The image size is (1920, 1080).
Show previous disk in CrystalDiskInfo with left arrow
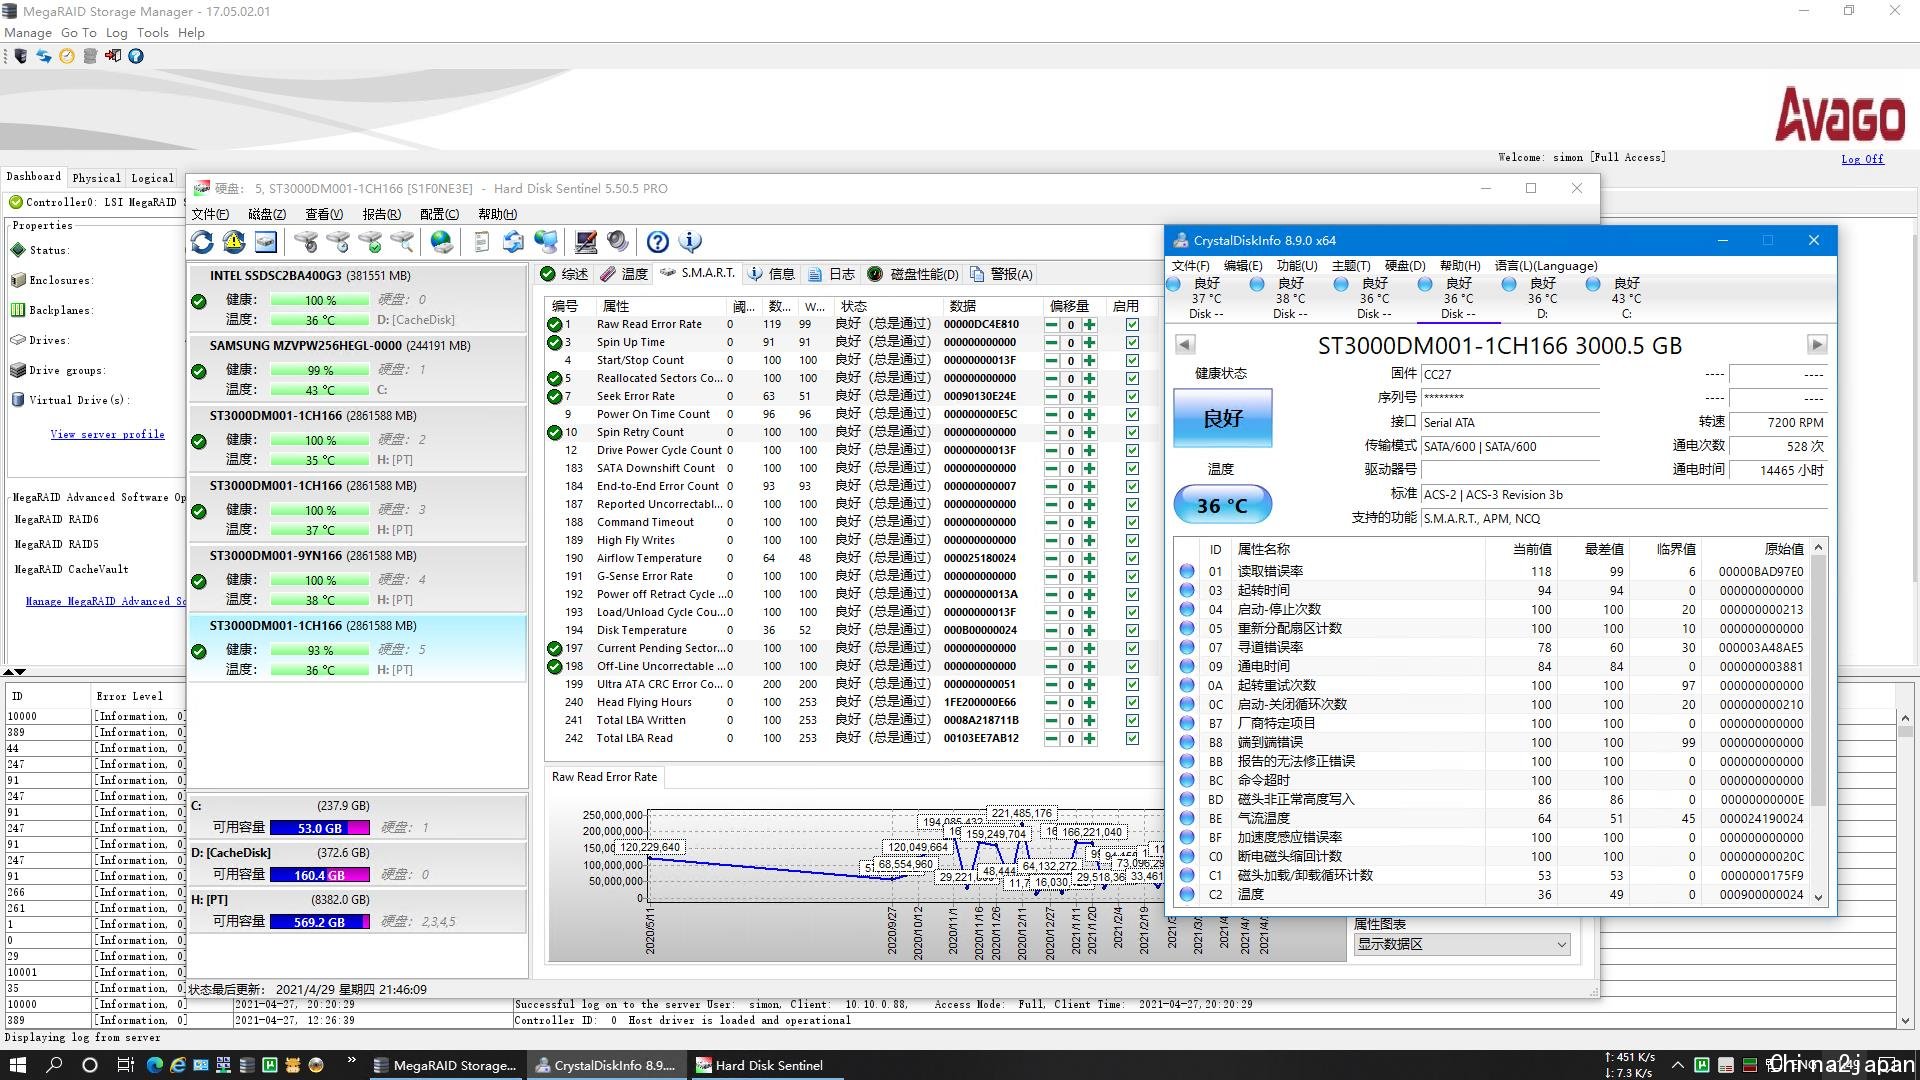click(1185, 345)
